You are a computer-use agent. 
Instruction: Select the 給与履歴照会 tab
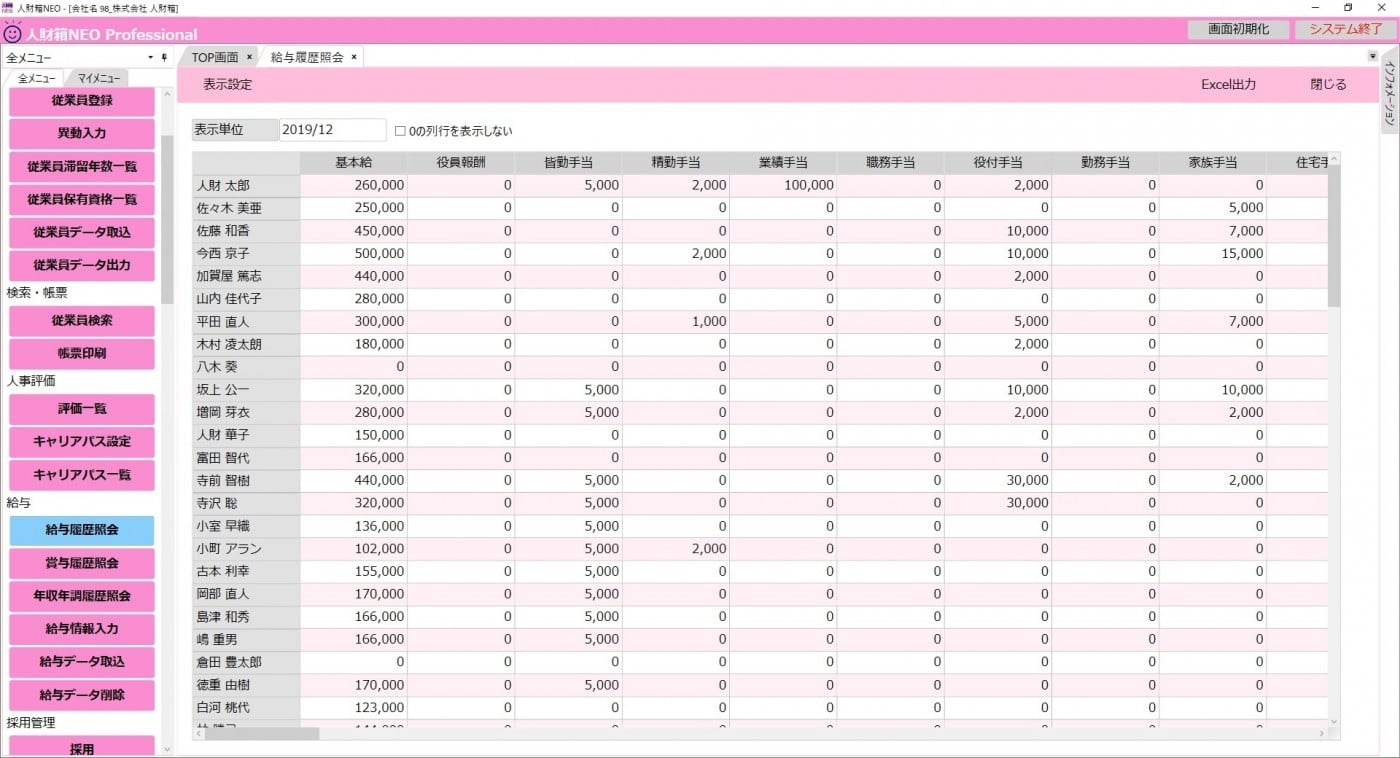[x=307, y=57]
